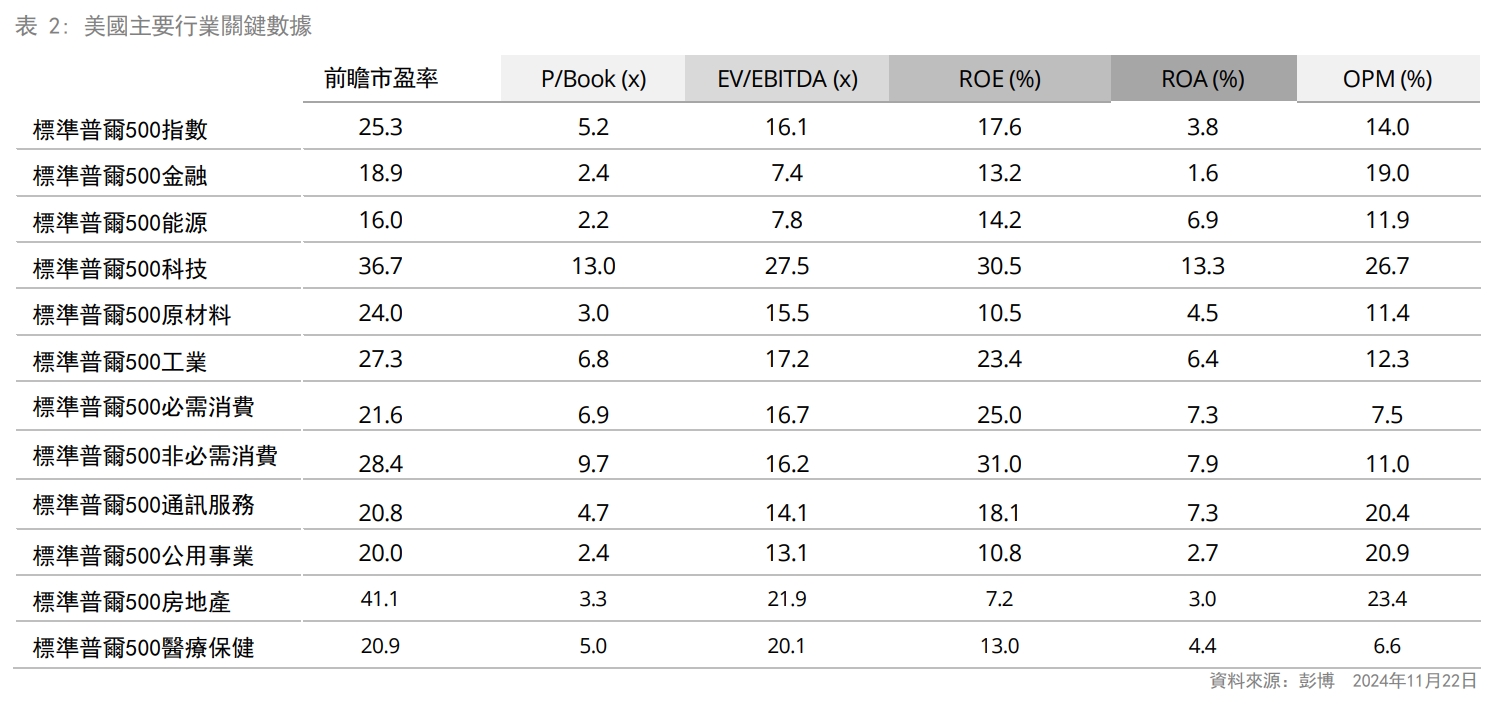This screenshot has height=711, width=1494.
Task: Select the 27.5 EV/EBITDA value
Action: click(787, 266)
